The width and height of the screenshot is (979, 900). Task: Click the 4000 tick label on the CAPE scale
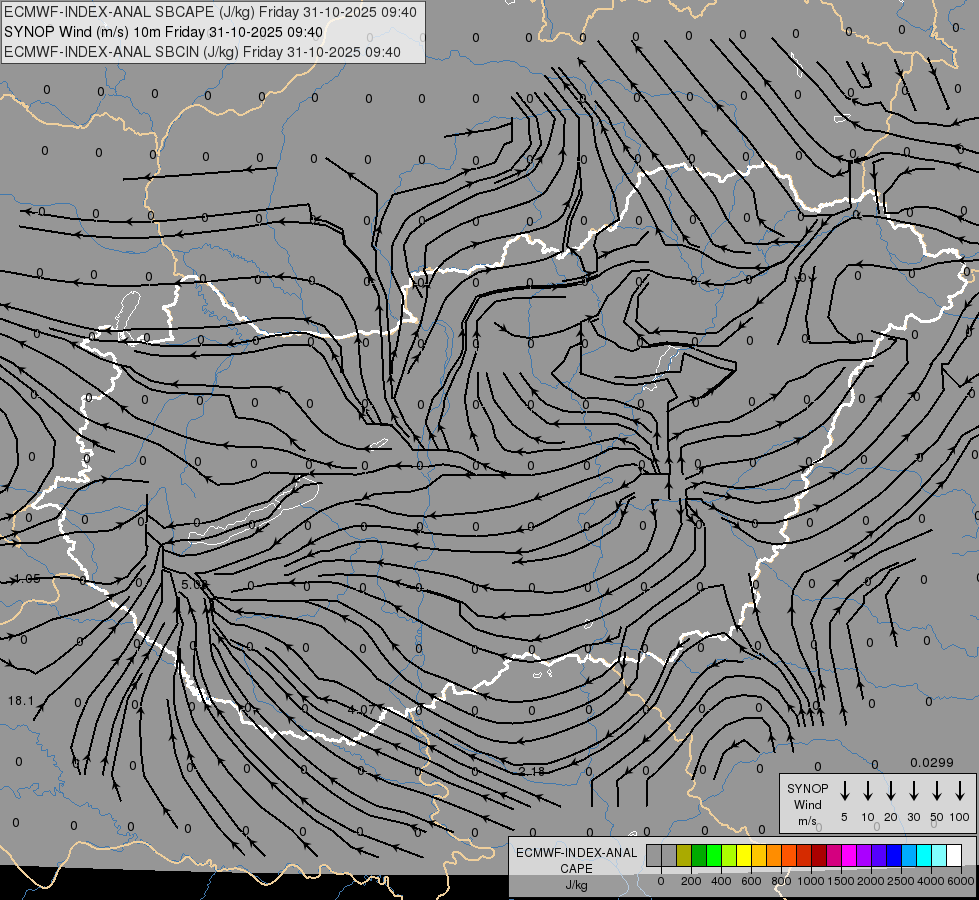(x=931, y=881)
